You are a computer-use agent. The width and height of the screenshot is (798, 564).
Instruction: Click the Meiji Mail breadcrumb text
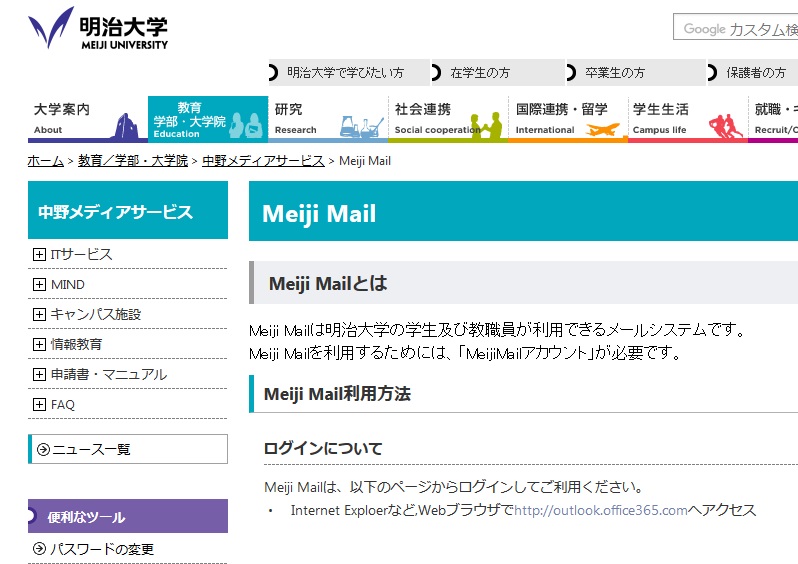365,161
